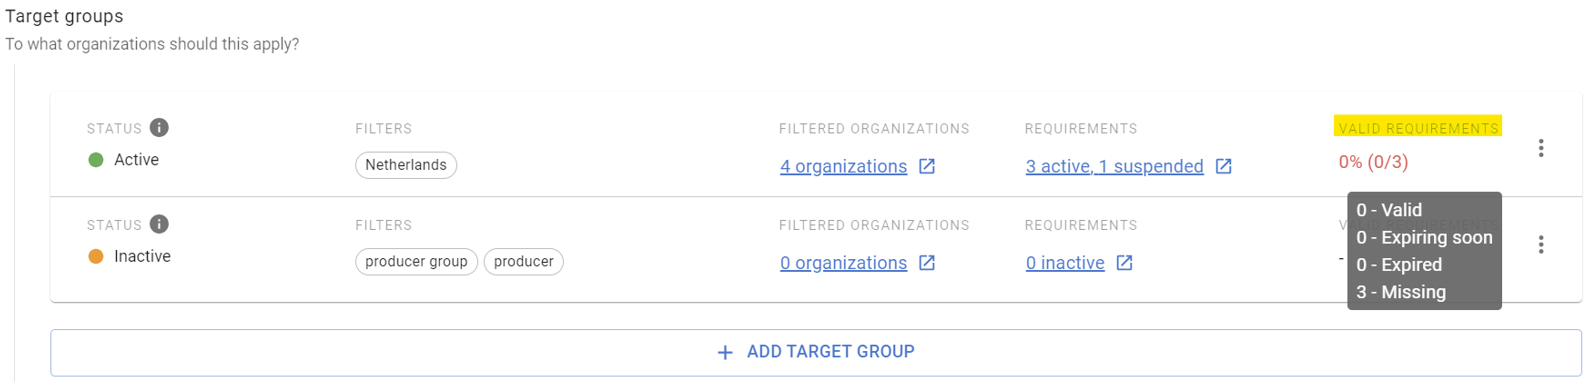Click the info icon beside Active row's STATUS
Viewport: 1587px width, 386px height.
[159, 127]
